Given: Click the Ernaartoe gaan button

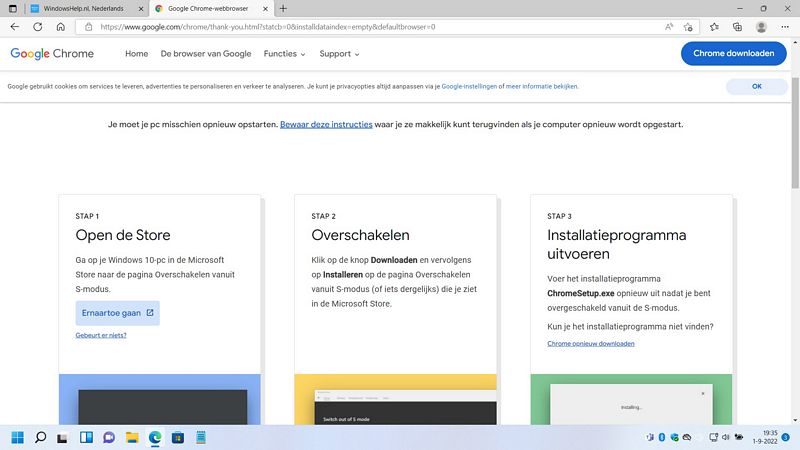Looking at the screenshot, I should 117,313.
